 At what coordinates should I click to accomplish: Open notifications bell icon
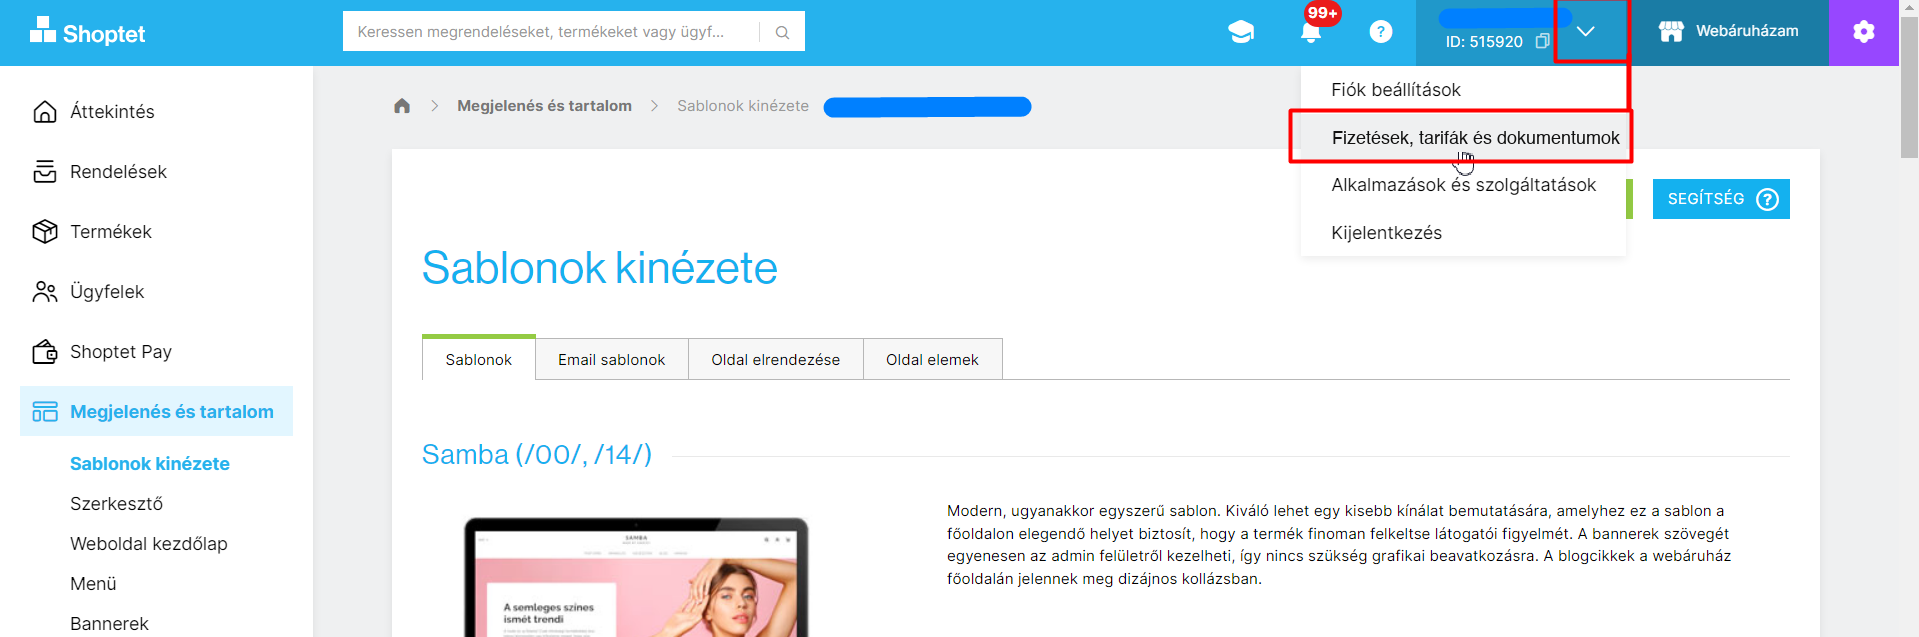[x=1311, y=32]
